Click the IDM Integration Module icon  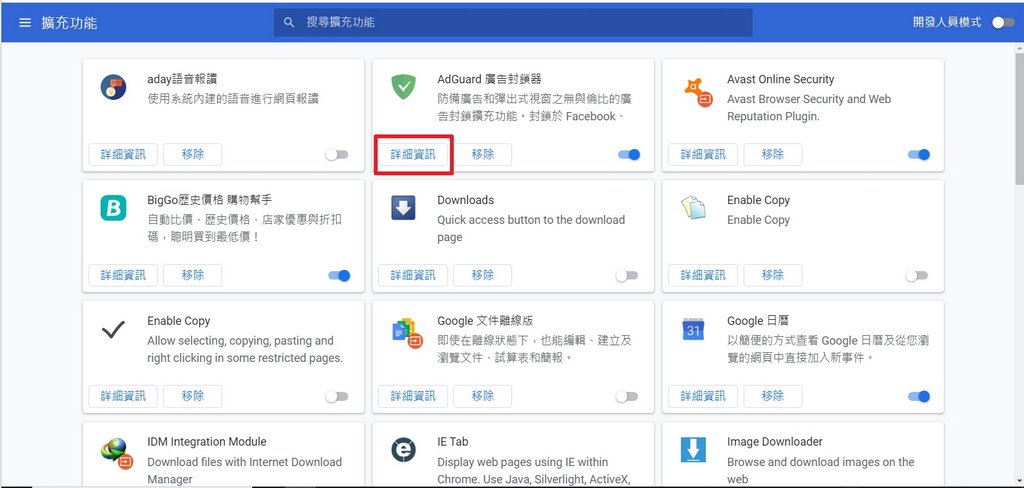[x=117, y=455]
